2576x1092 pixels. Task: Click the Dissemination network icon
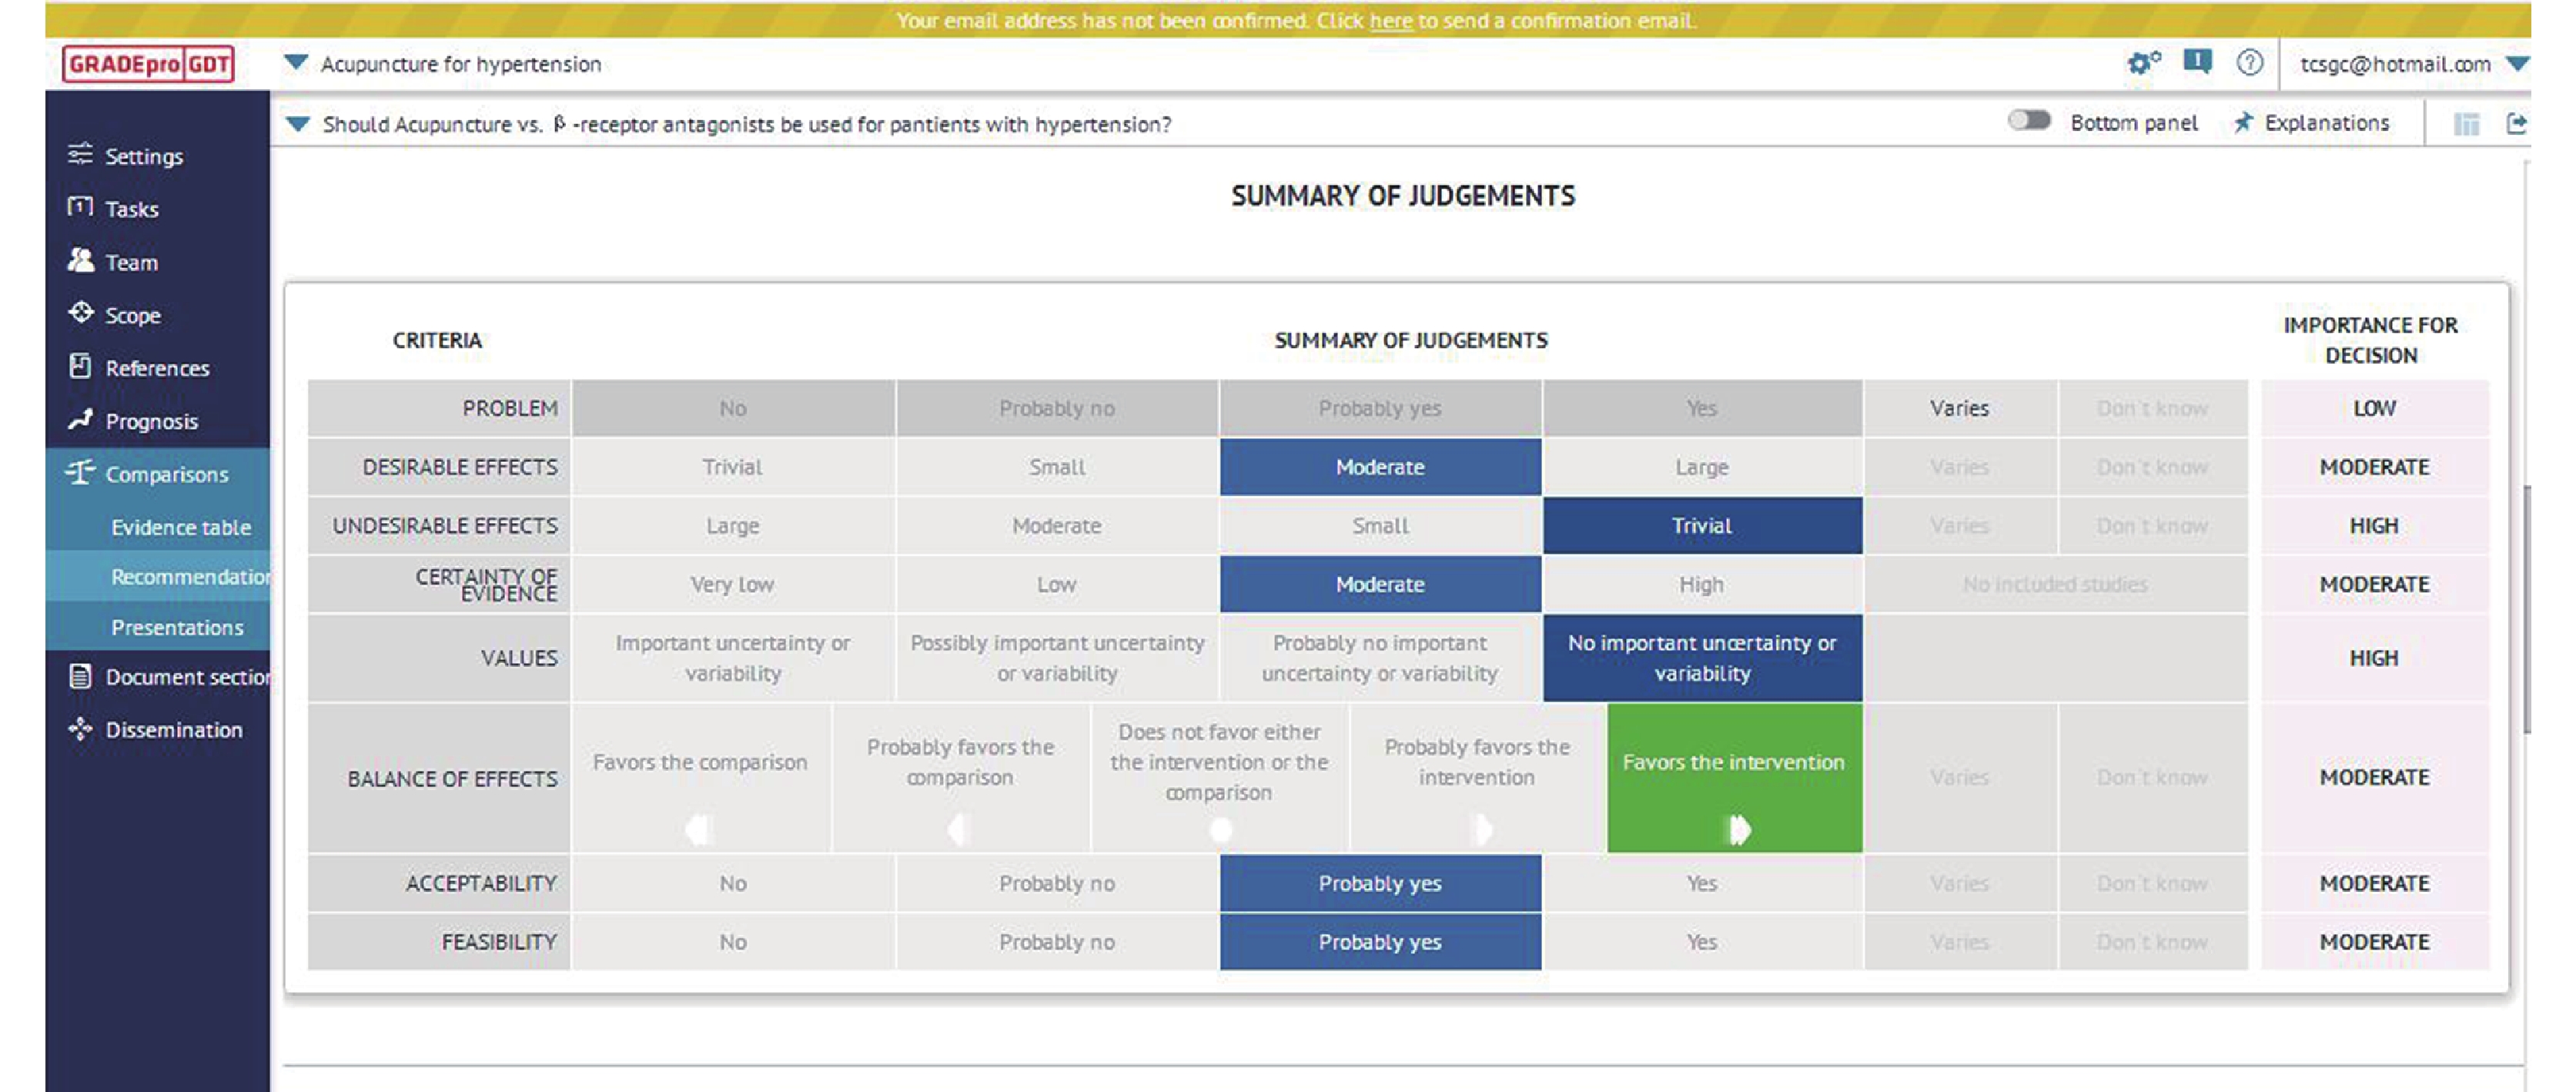[80, 729]
